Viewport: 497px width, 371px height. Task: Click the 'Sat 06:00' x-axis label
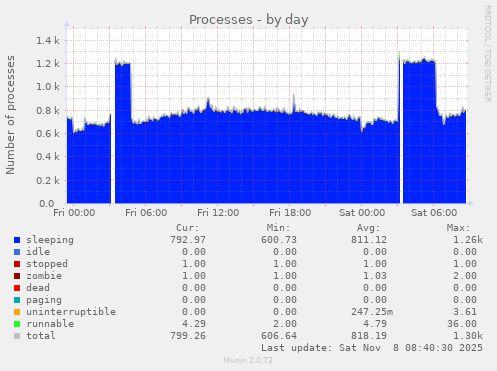pyautogui.click(x=434, y=213)
